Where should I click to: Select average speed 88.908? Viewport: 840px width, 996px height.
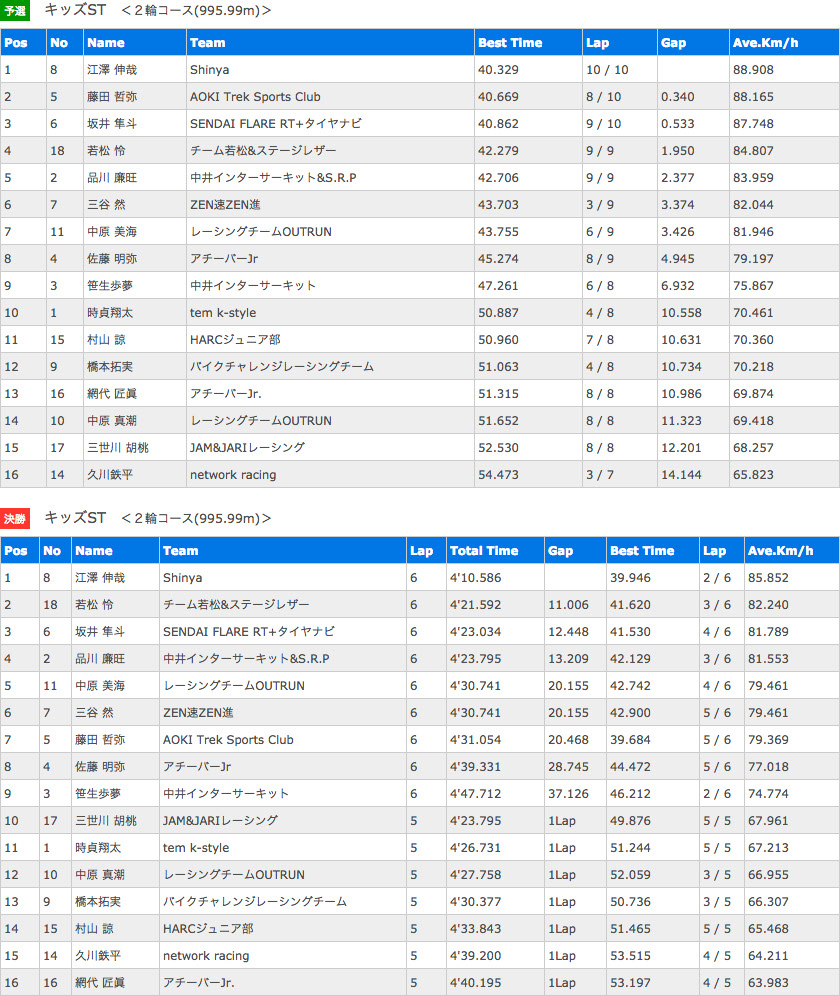tap(753, 70)
